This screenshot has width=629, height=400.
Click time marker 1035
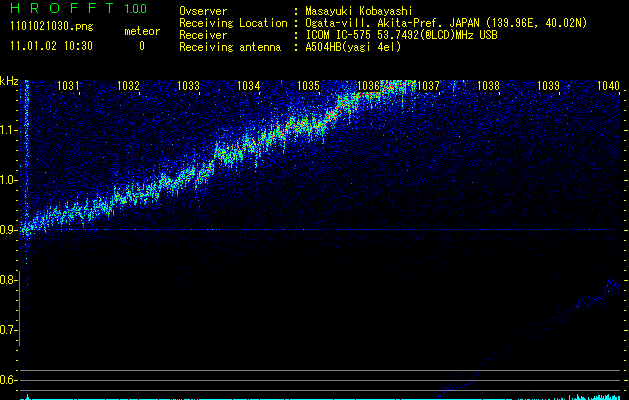tap(308, 85)
